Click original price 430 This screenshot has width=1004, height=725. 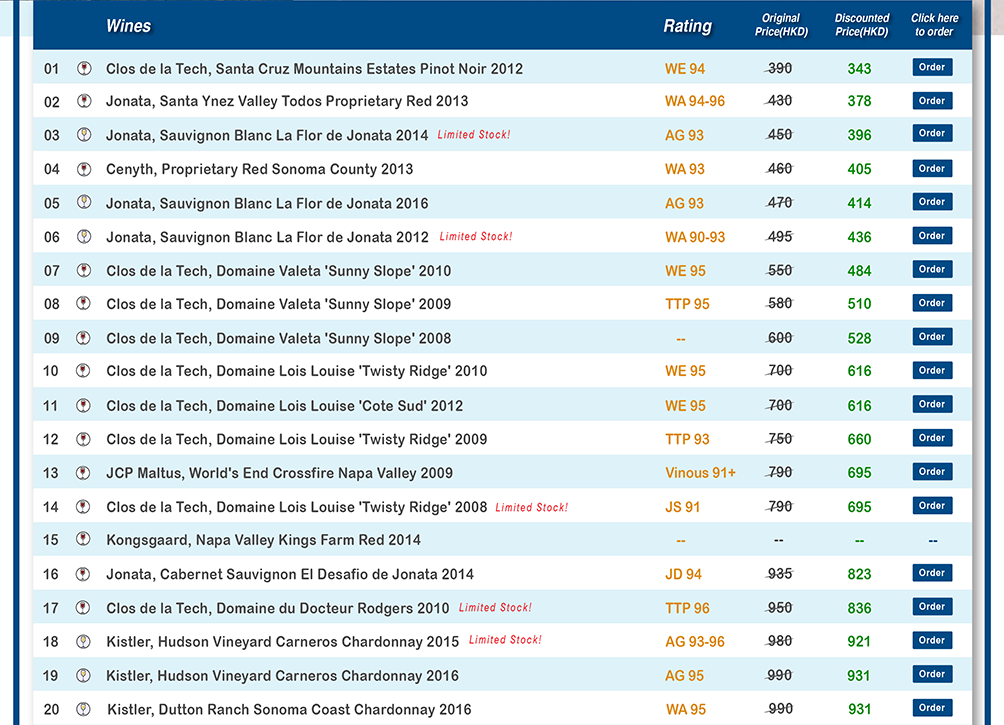tap(780, 101)
